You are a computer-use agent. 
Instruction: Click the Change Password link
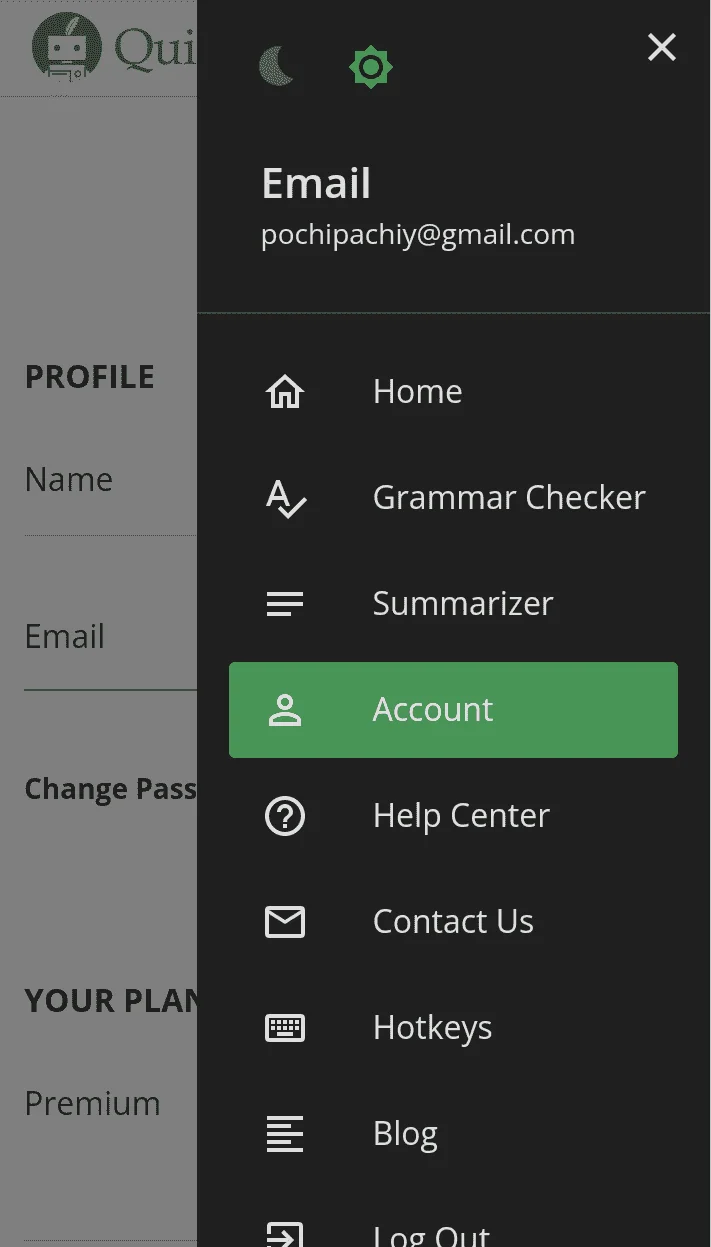click(111, 789)
